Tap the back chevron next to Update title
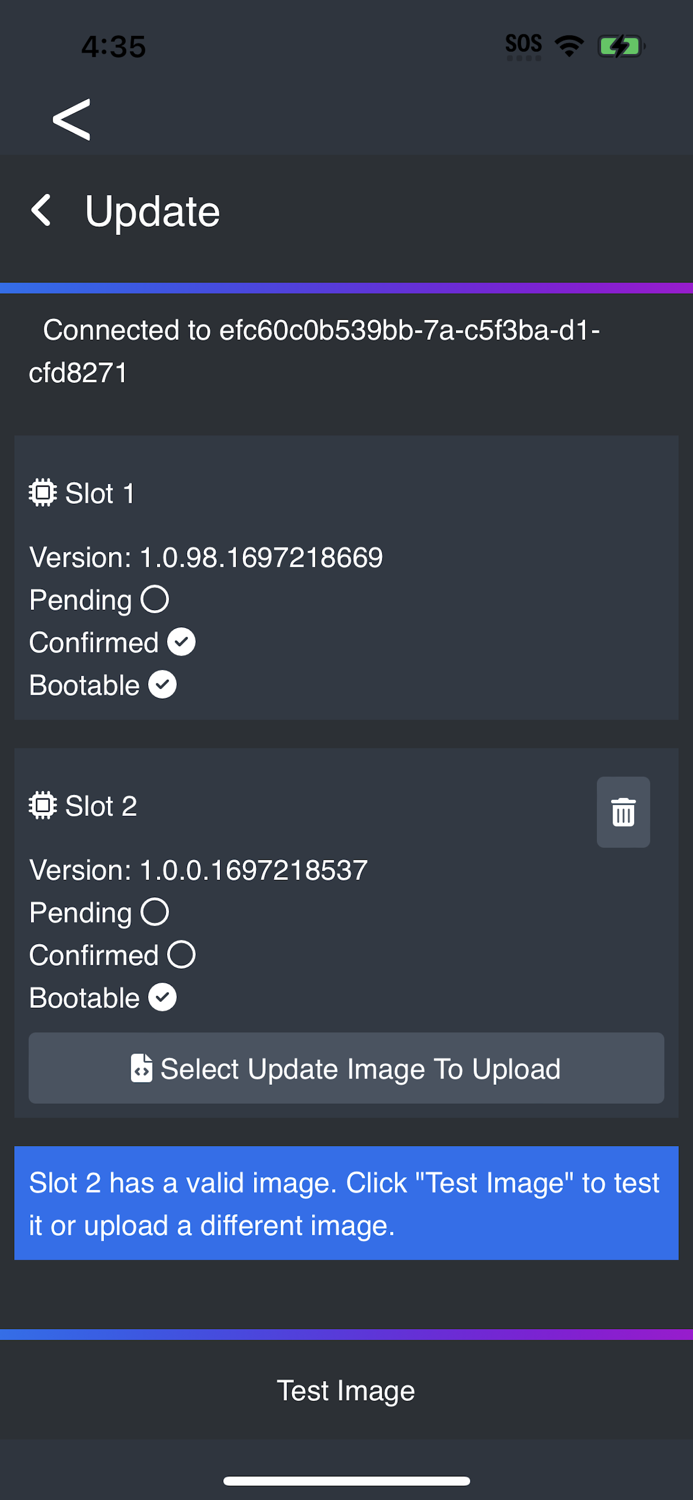The height and width of the screenshot is (1500, 693). point(40,210)
